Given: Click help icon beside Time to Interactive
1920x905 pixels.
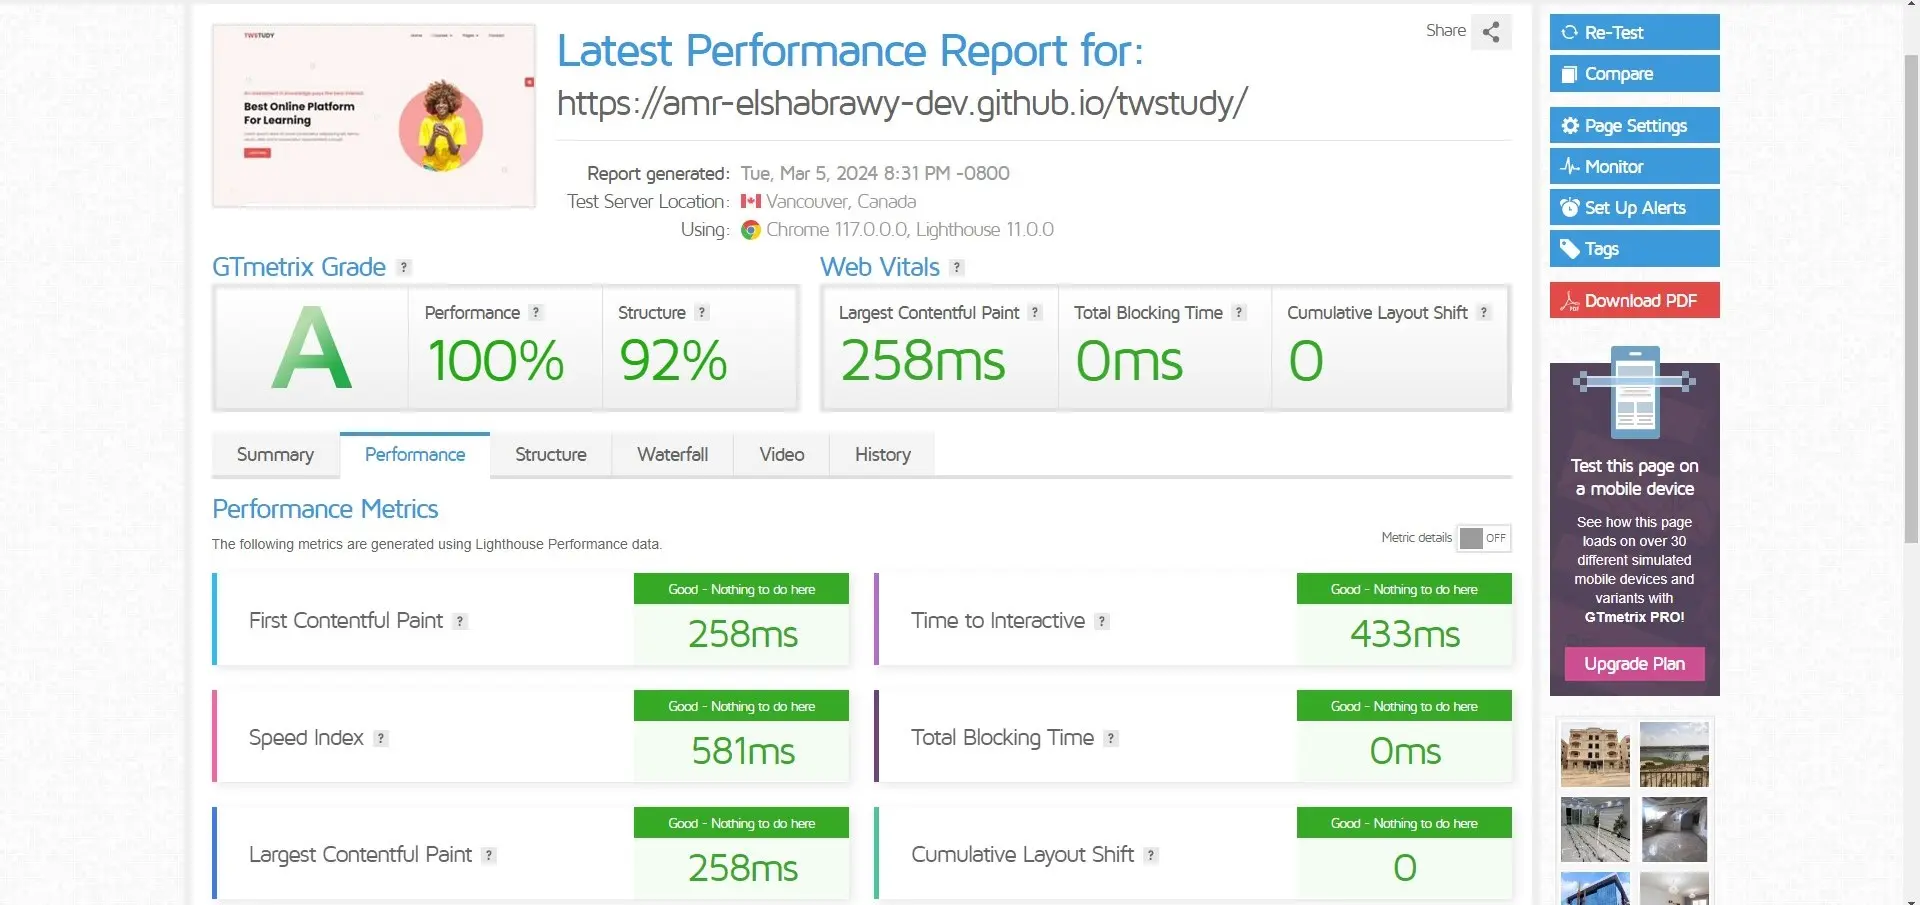Looking at the screenshot, I should coord(1102,621).
